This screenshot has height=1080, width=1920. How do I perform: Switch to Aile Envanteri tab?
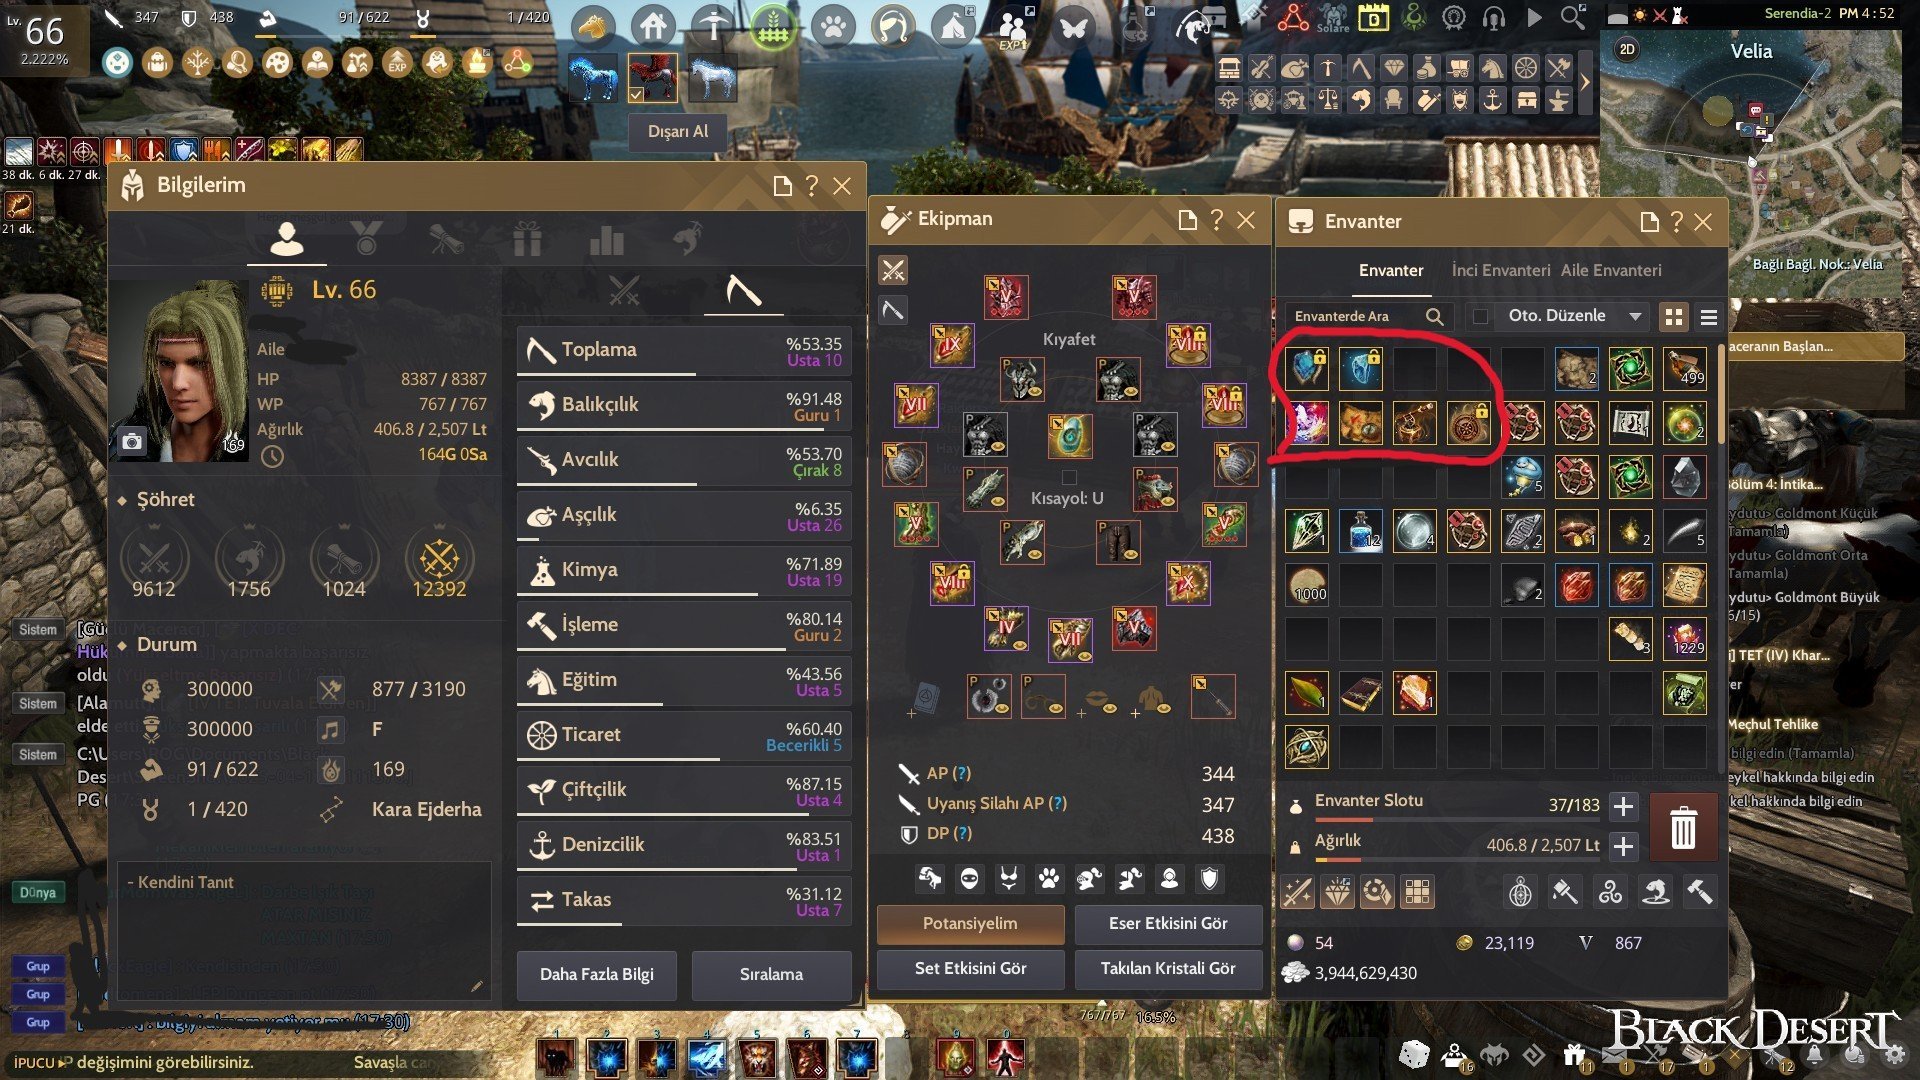tap(1611, 270)
